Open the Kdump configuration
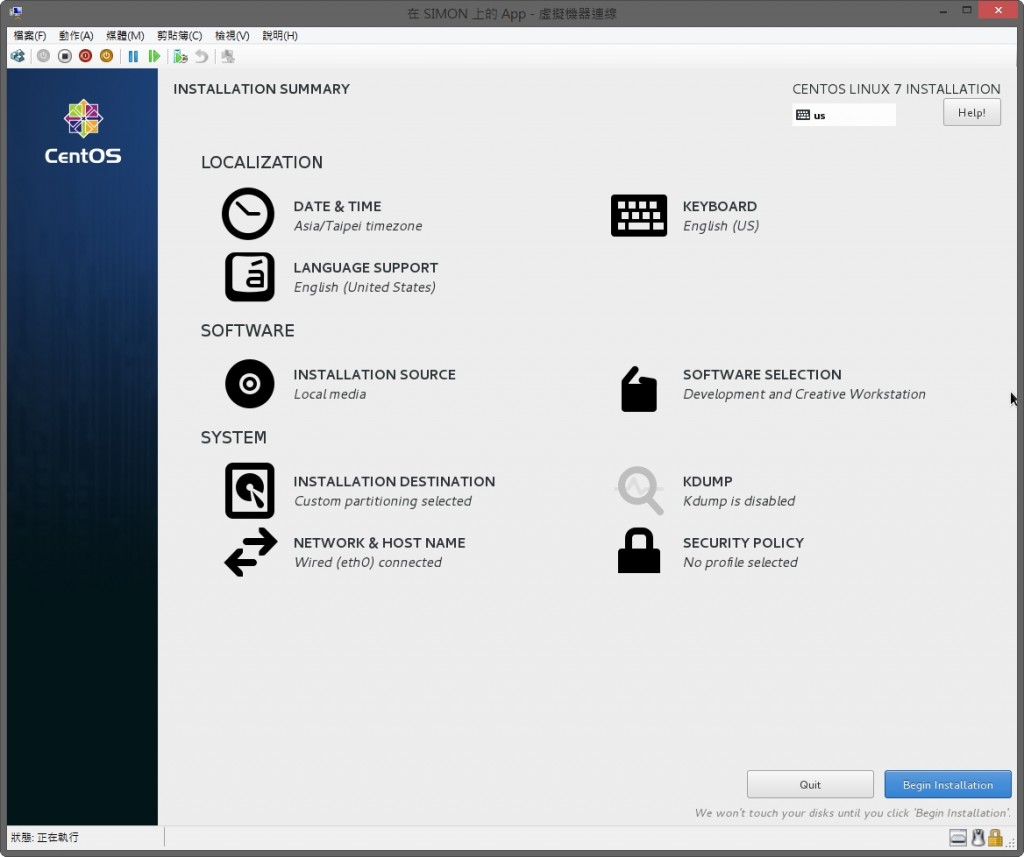 pyautogui.click(x=706, y=491)
